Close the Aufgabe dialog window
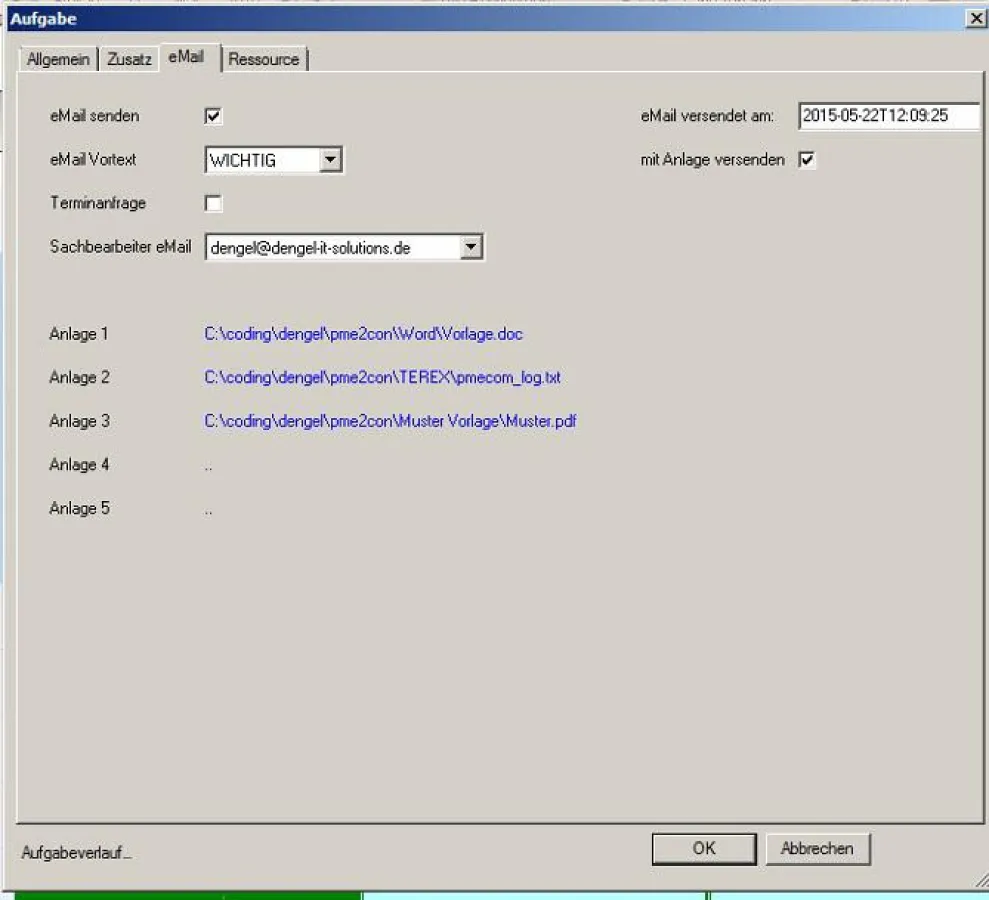 click(x=975, y=18)
